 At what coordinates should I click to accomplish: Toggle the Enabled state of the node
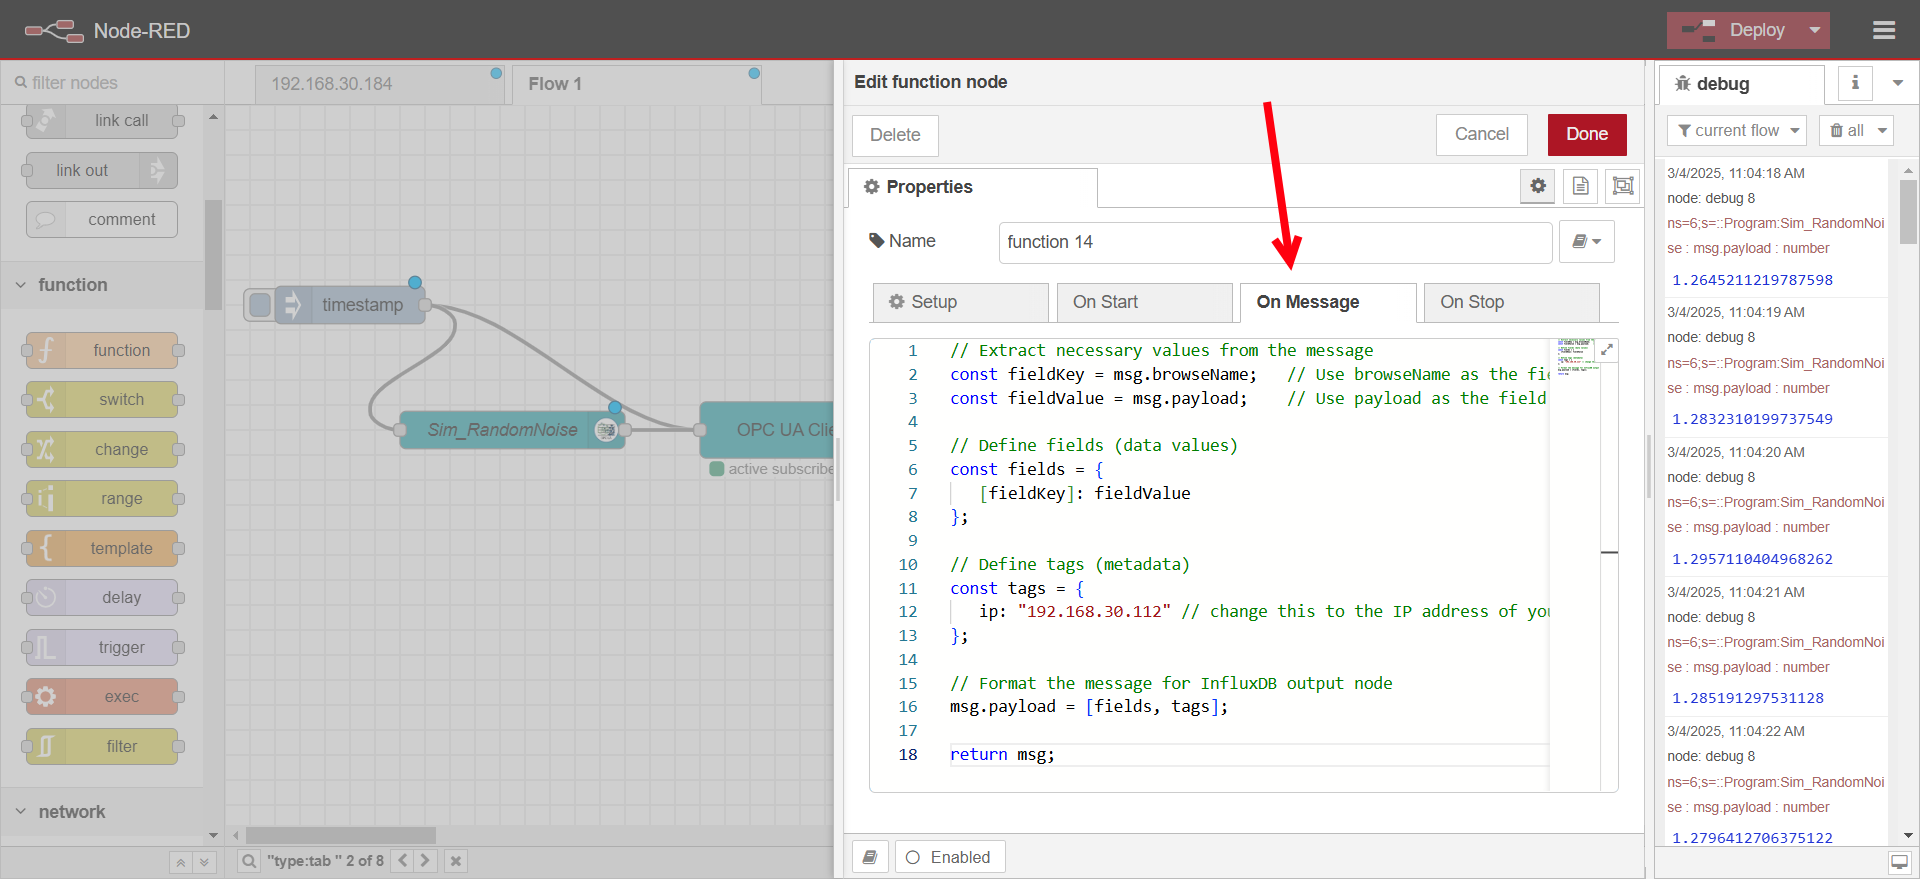pos(949,858)
